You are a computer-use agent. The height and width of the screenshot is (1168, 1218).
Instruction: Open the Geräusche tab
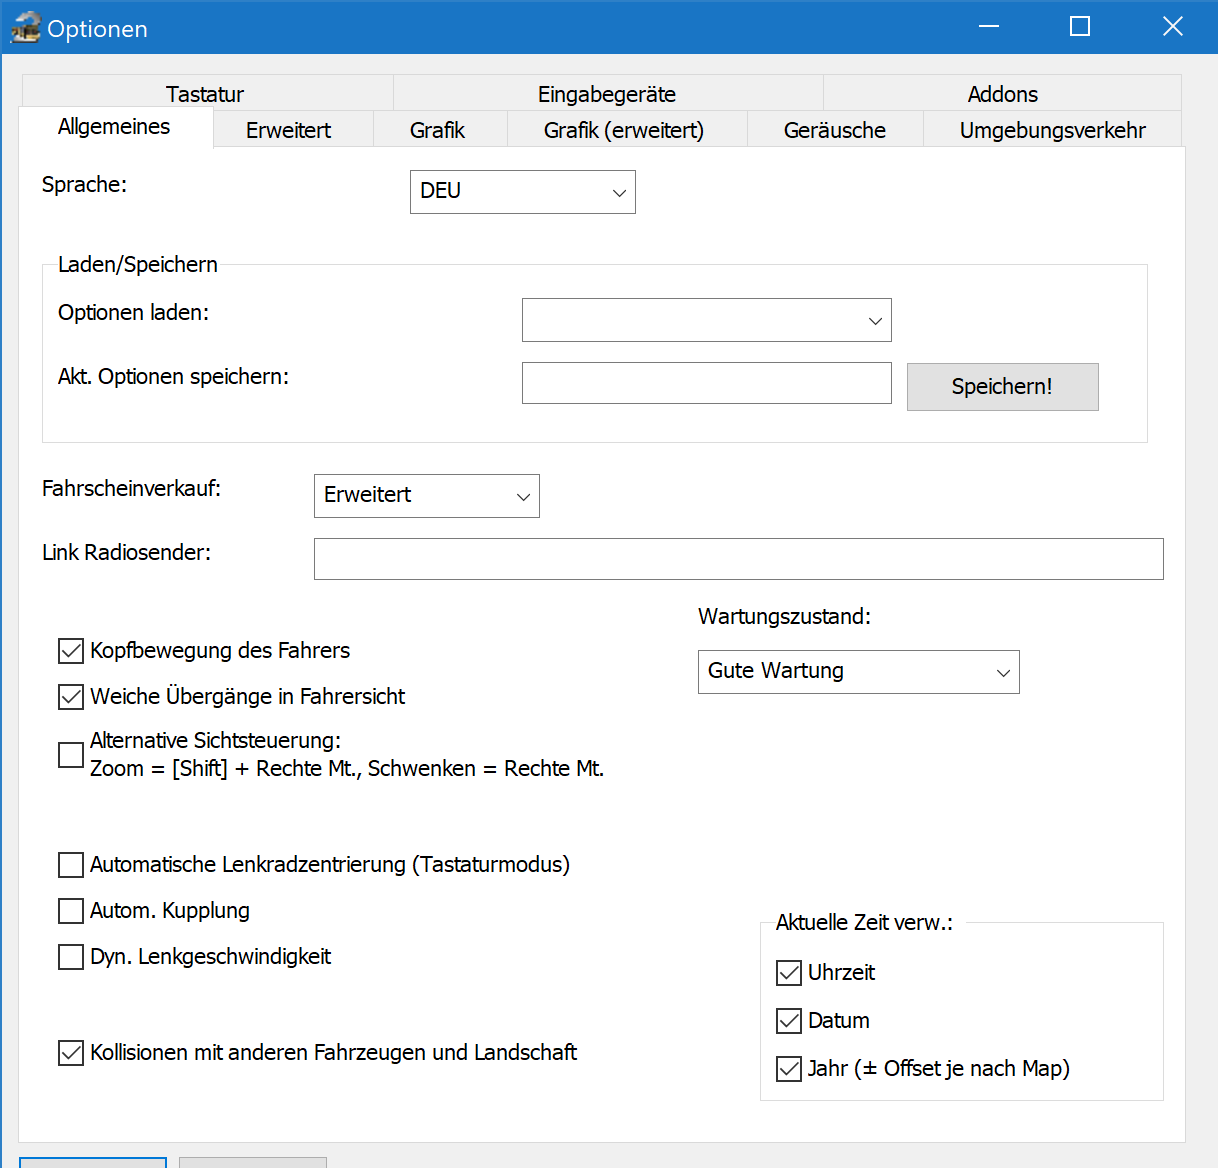point(834,130)
